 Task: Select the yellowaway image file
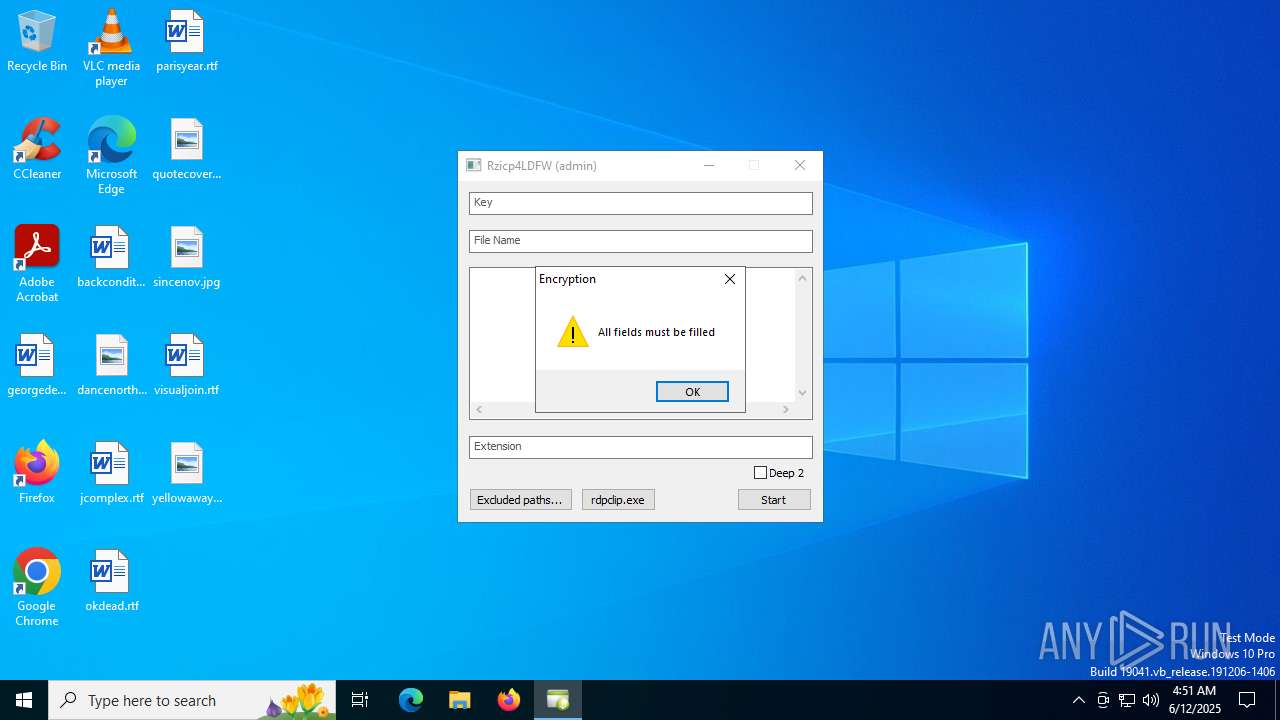point(186,473)
